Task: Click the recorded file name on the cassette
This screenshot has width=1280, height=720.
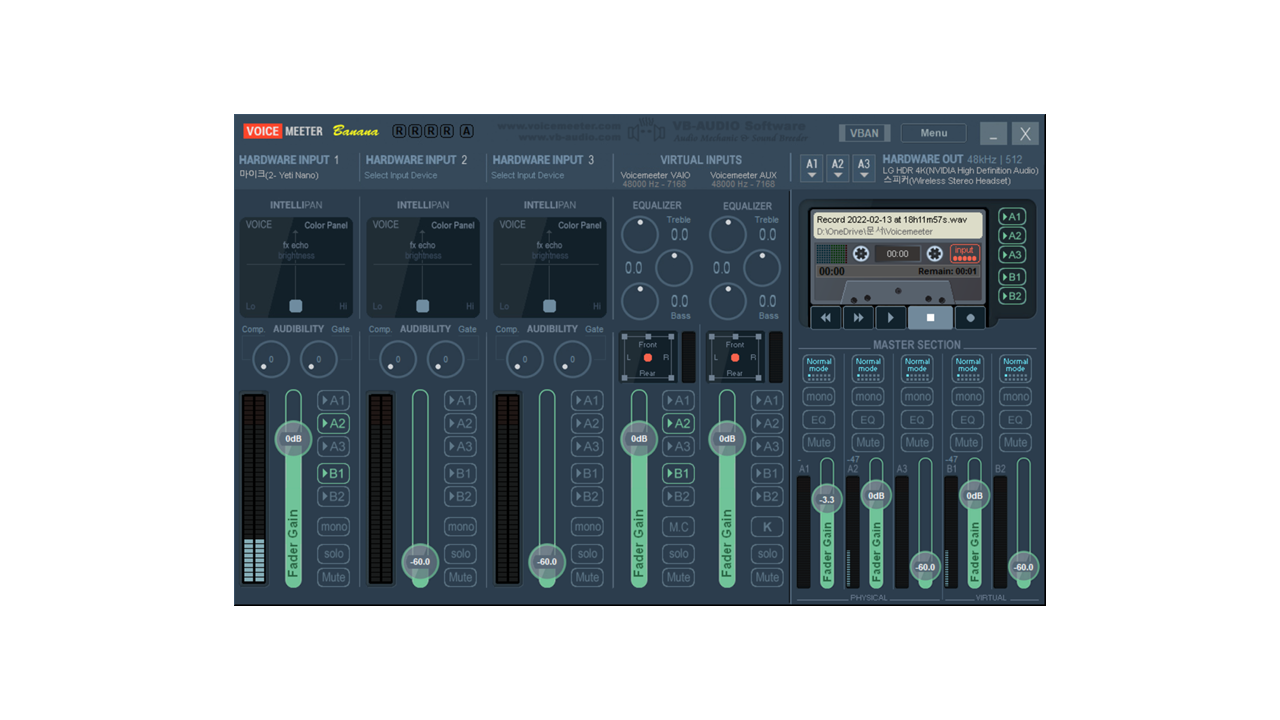Action: click(892, 219)
